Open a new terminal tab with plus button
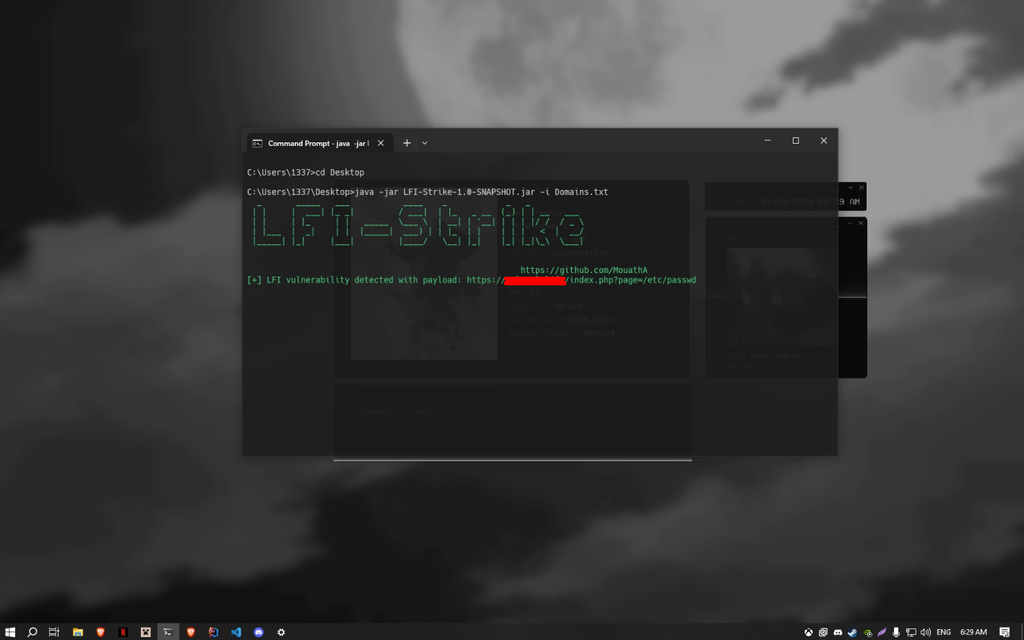The image size is (1024, 640). coord(406,142)
